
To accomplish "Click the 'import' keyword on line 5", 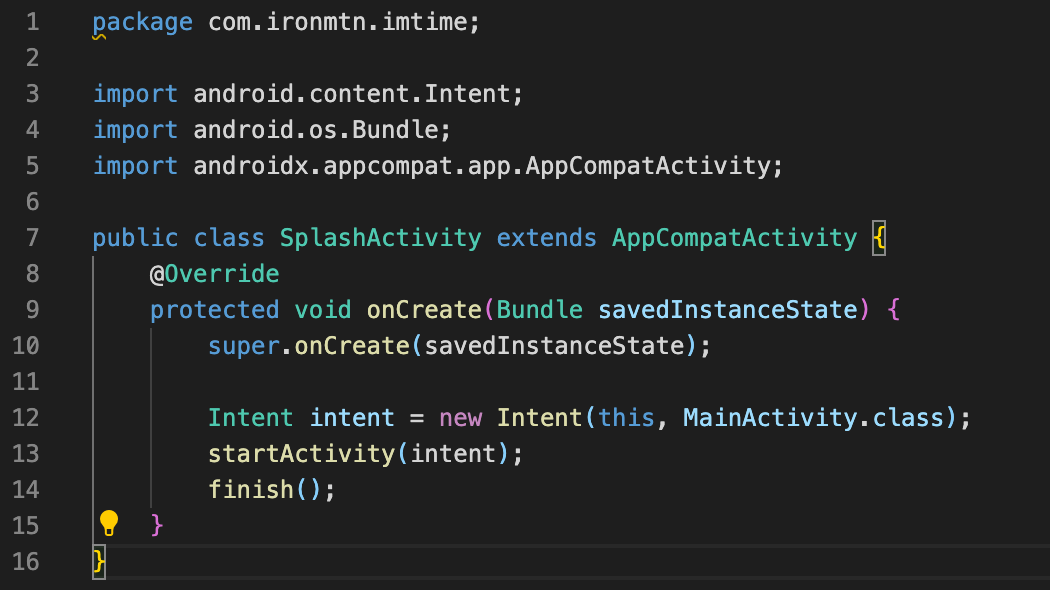I will (x=135, y=166).
